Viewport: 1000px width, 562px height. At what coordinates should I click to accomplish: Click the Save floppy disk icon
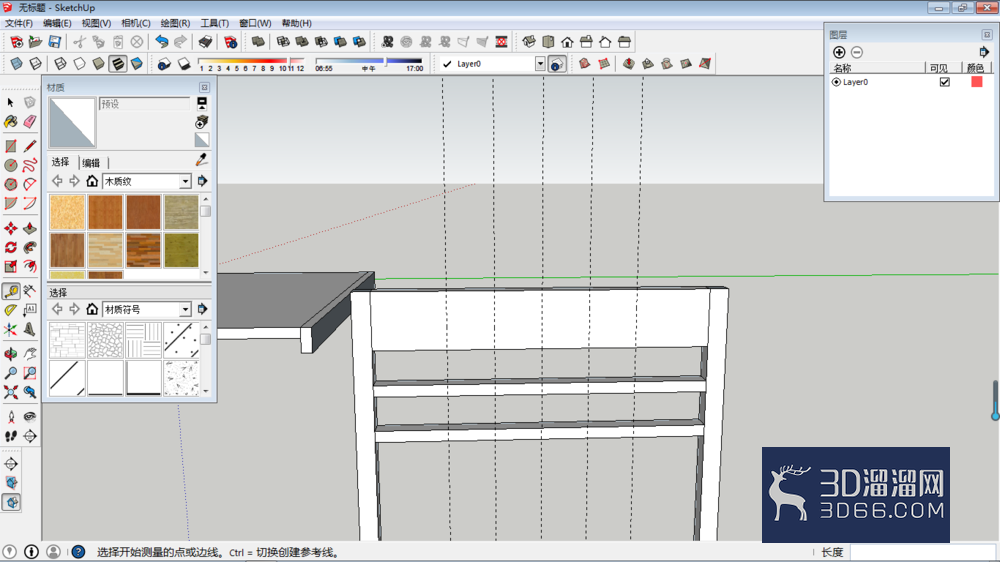click(x=55, y=42)
